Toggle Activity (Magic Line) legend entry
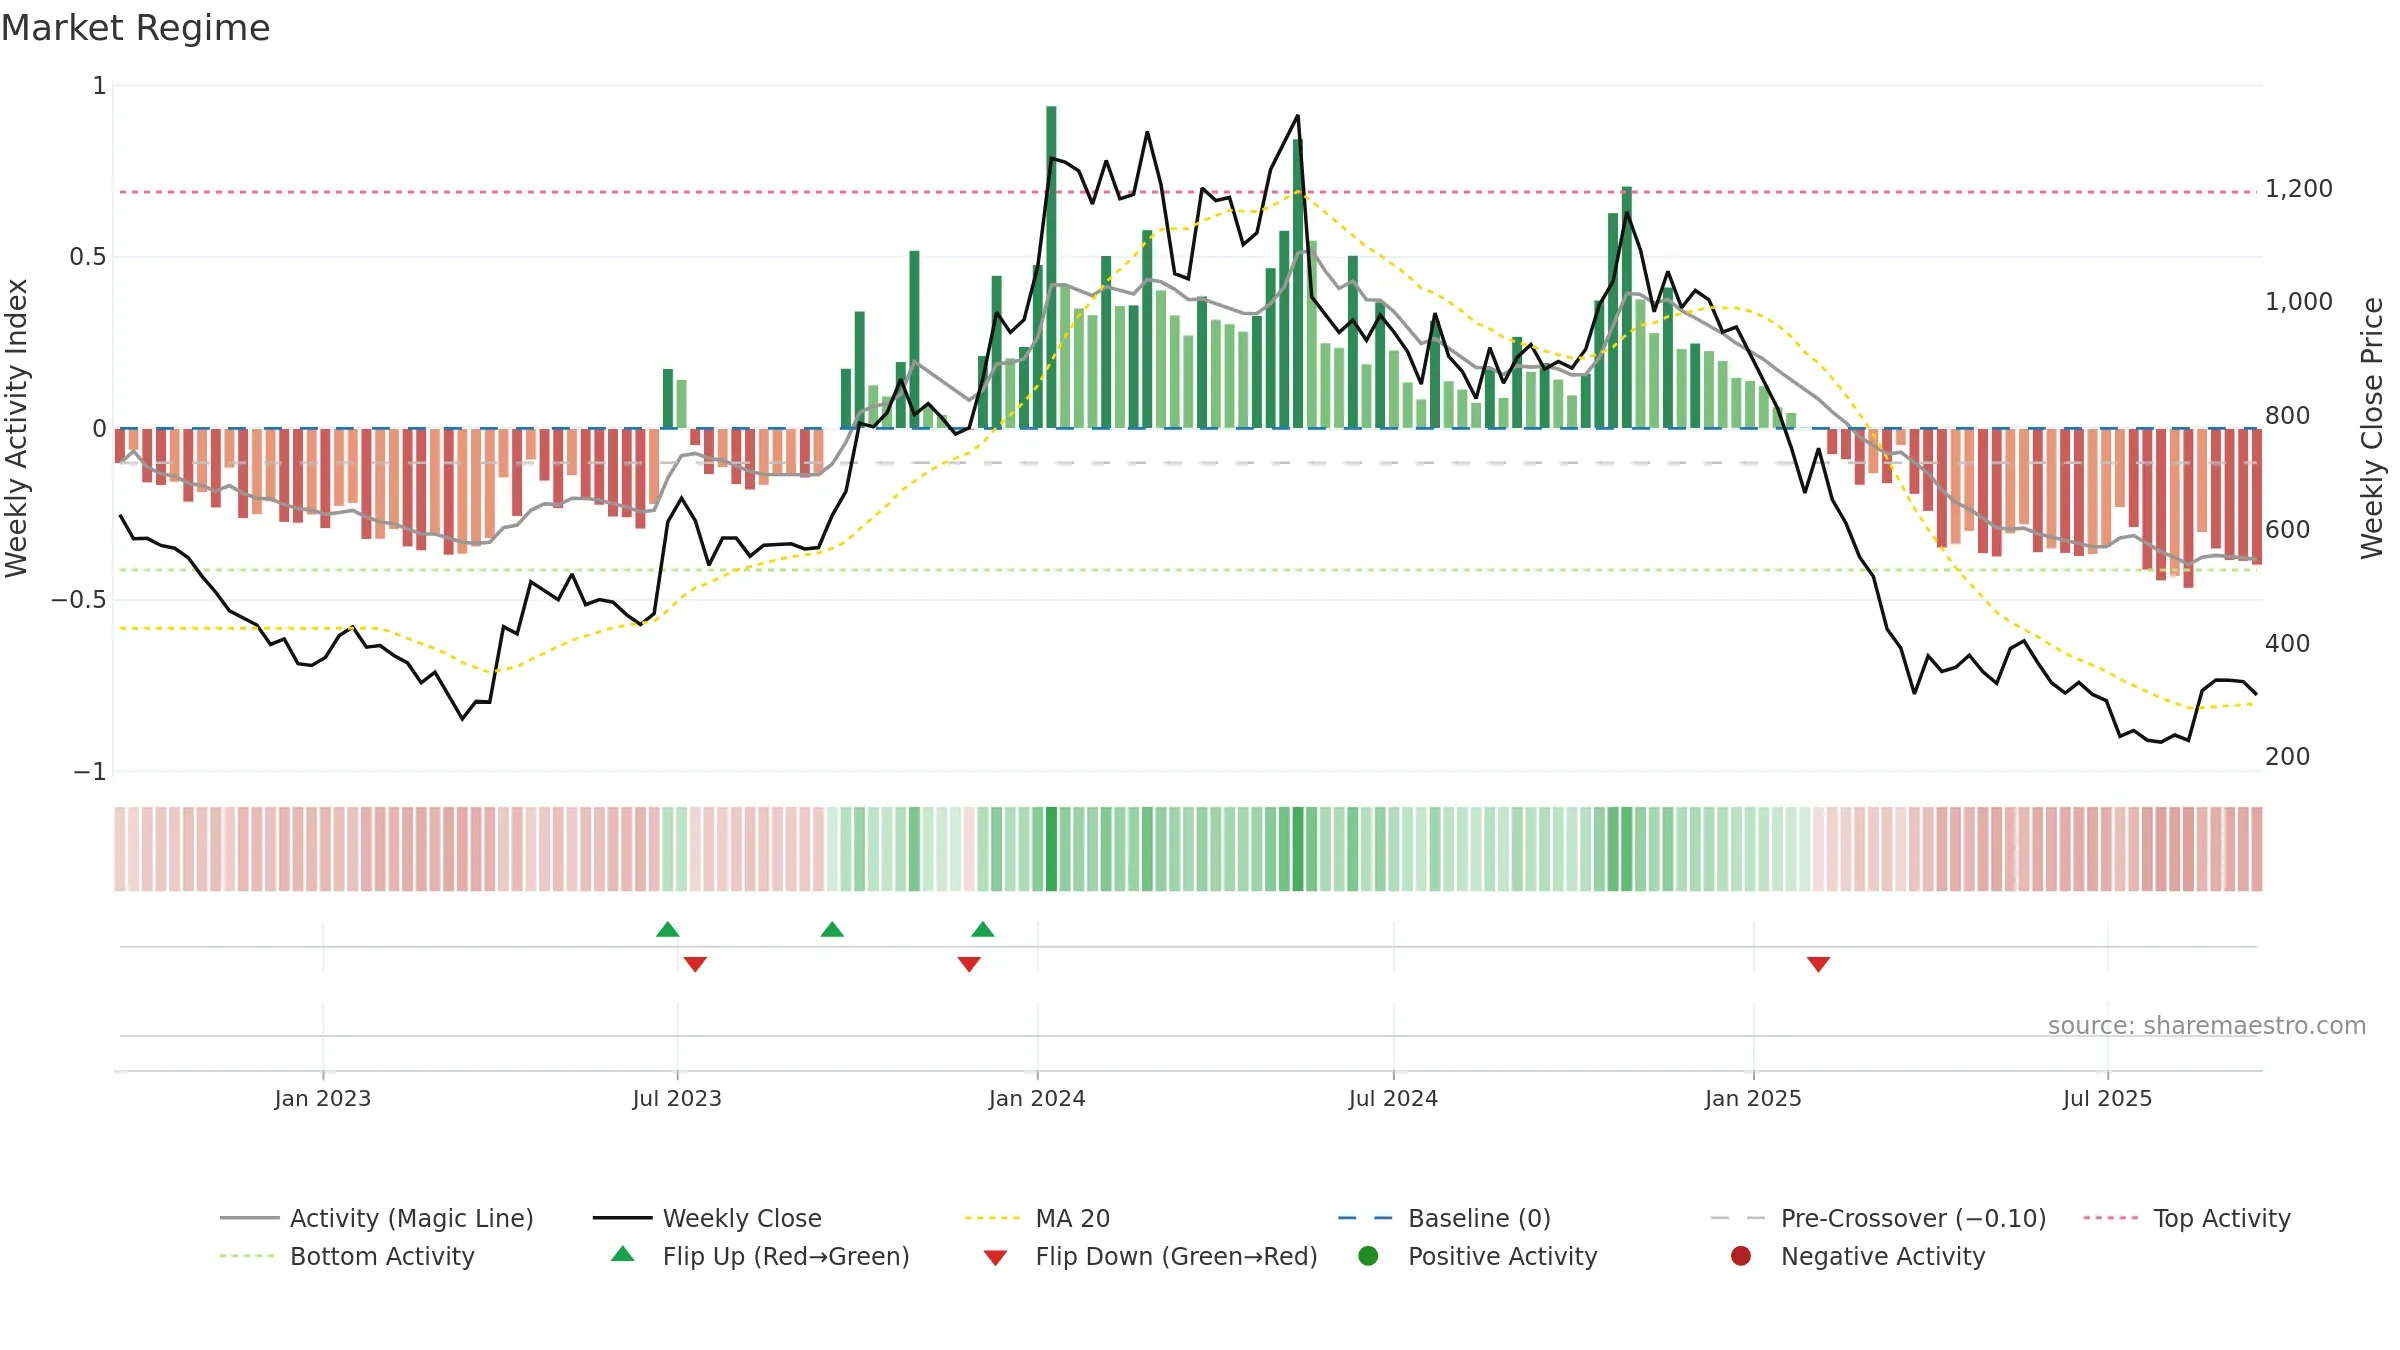The height and width of the screenshot is (1350, 2400). [x=377, y=1218]
